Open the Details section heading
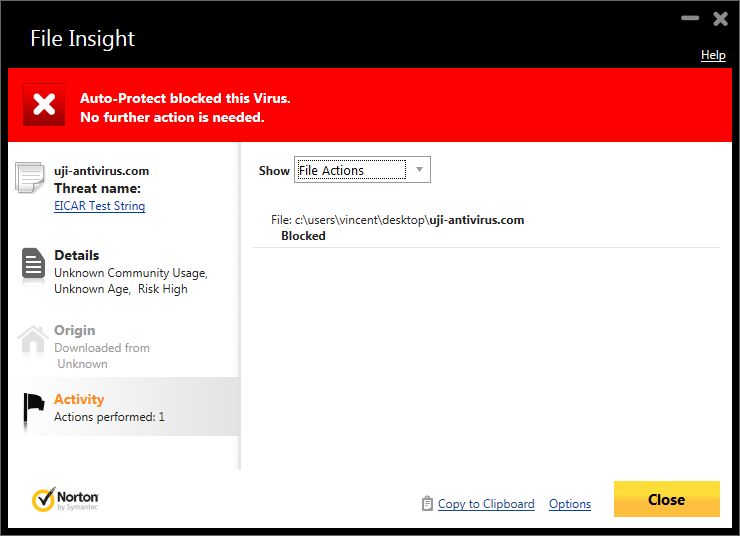Viewport: 740px width, 536px height. pos(76,255)
